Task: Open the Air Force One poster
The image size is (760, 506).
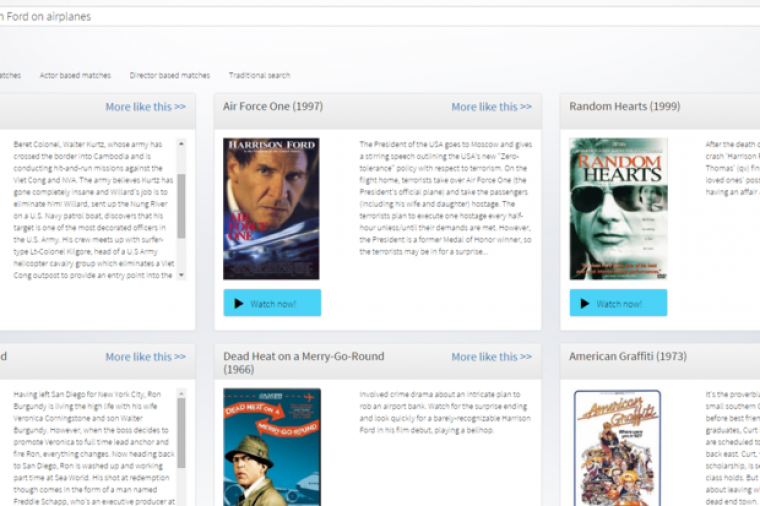Action: (x=271, y=209)
